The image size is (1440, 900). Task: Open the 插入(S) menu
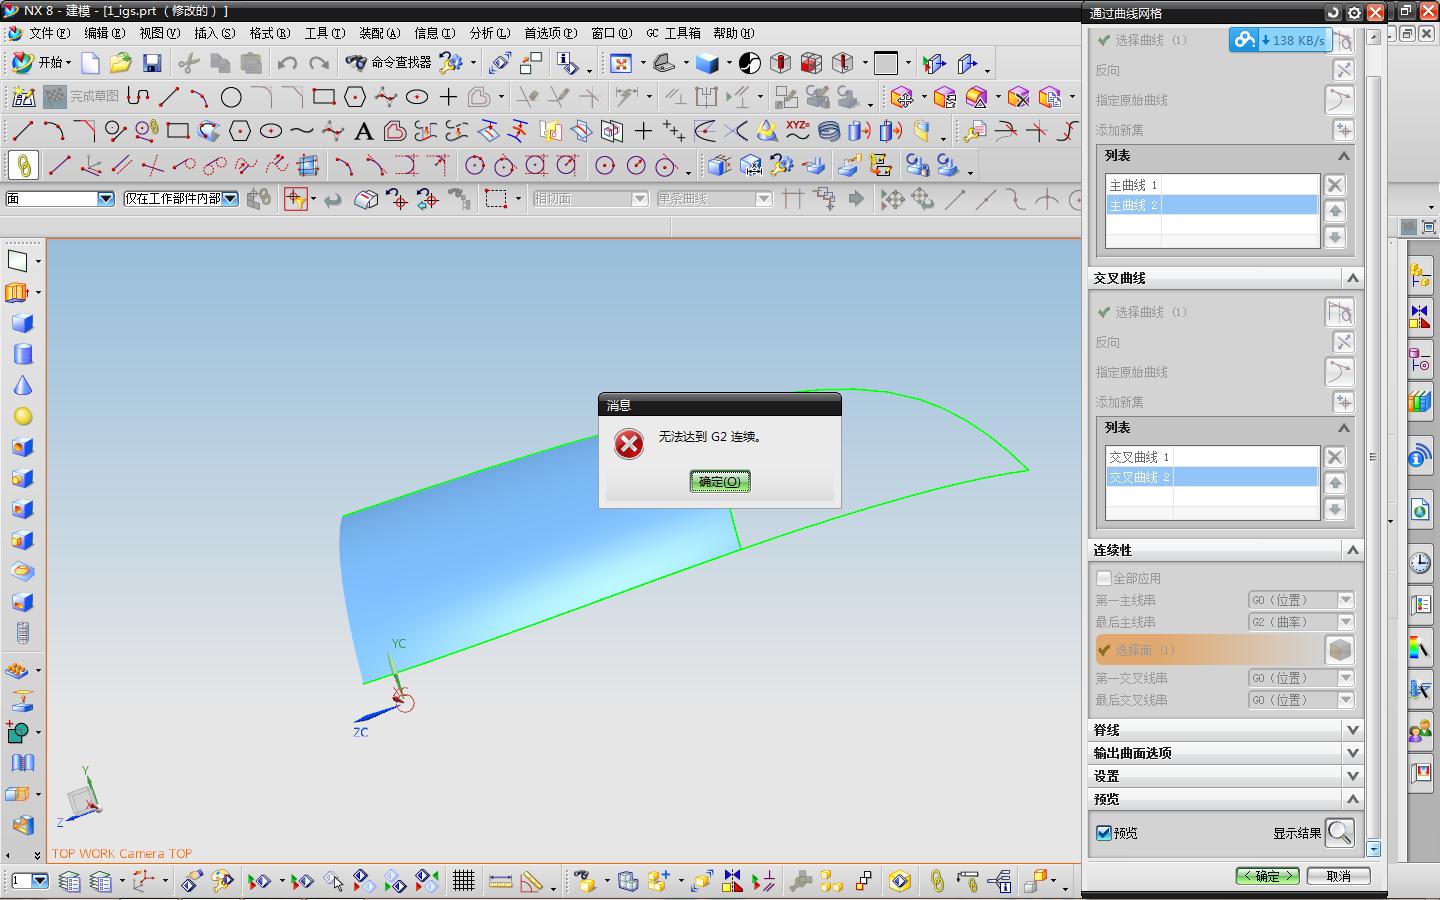coord(214,33)
